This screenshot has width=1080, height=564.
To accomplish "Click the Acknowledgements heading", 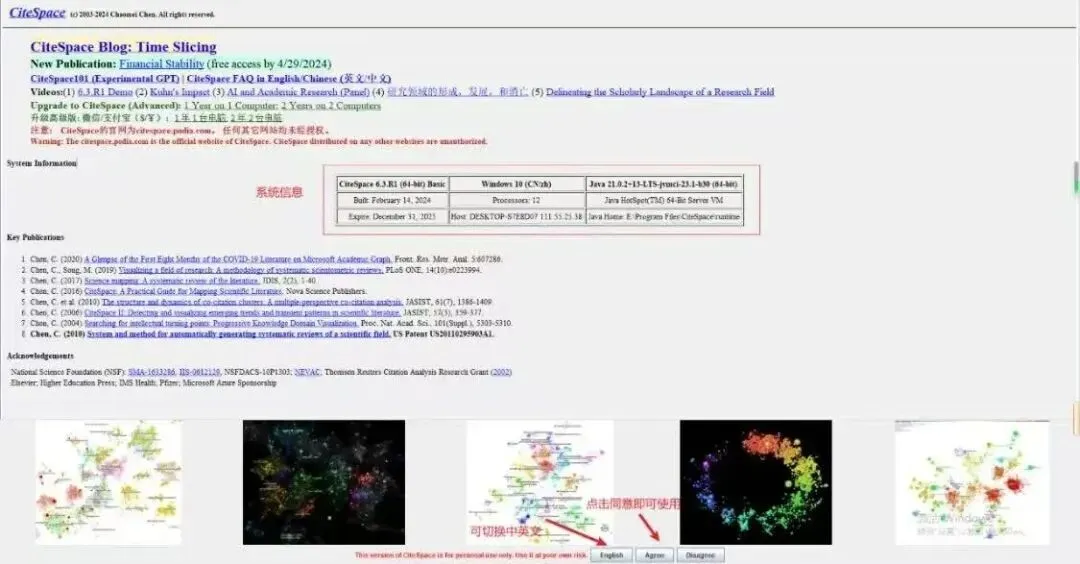I will [x=40, y=356].
